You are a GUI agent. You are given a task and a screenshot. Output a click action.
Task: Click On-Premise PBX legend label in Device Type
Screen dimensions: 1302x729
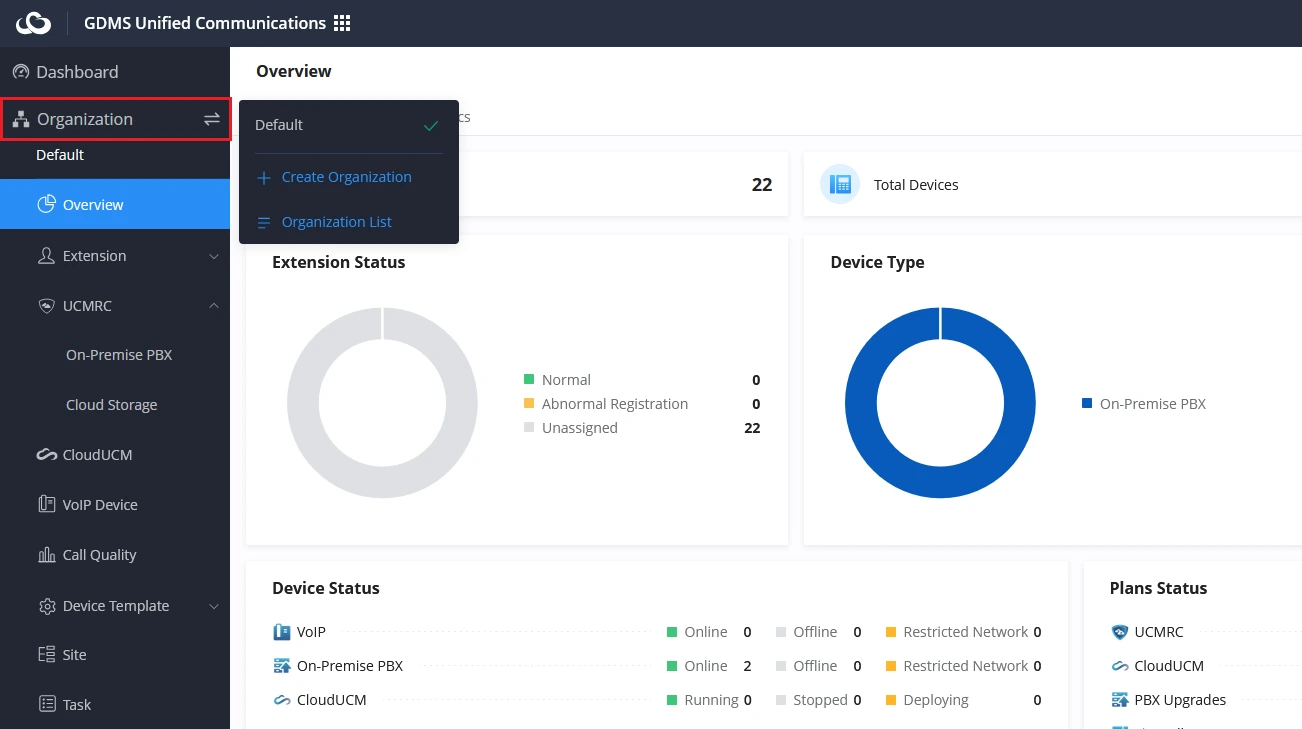1153,404
